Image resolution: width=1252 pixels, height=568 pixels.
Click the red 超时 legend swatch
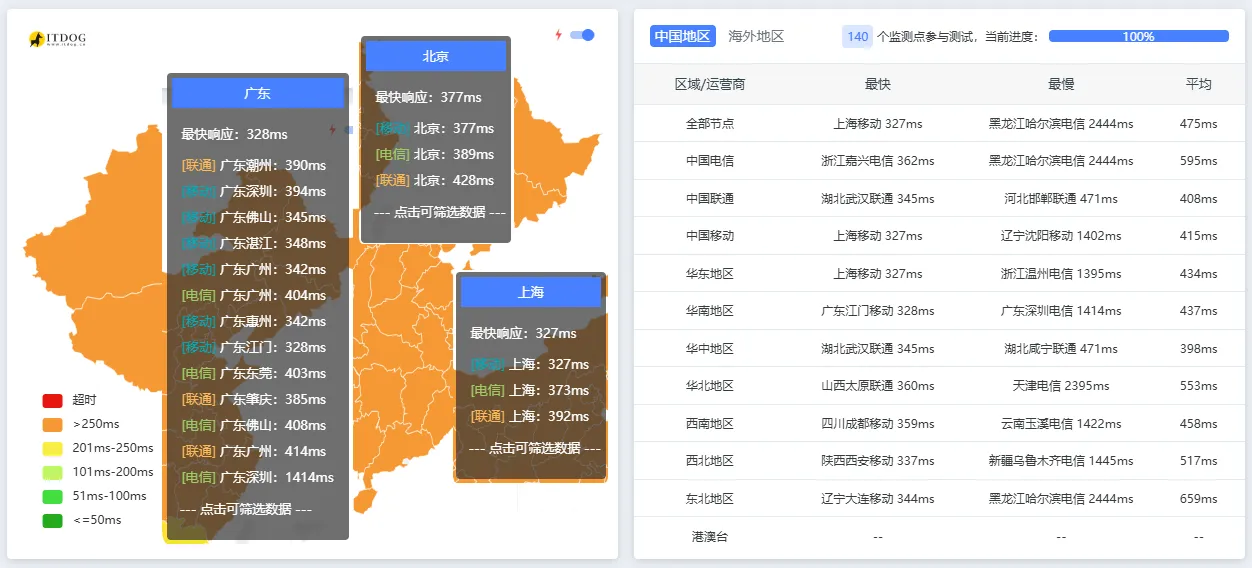[x=52, y=400]
